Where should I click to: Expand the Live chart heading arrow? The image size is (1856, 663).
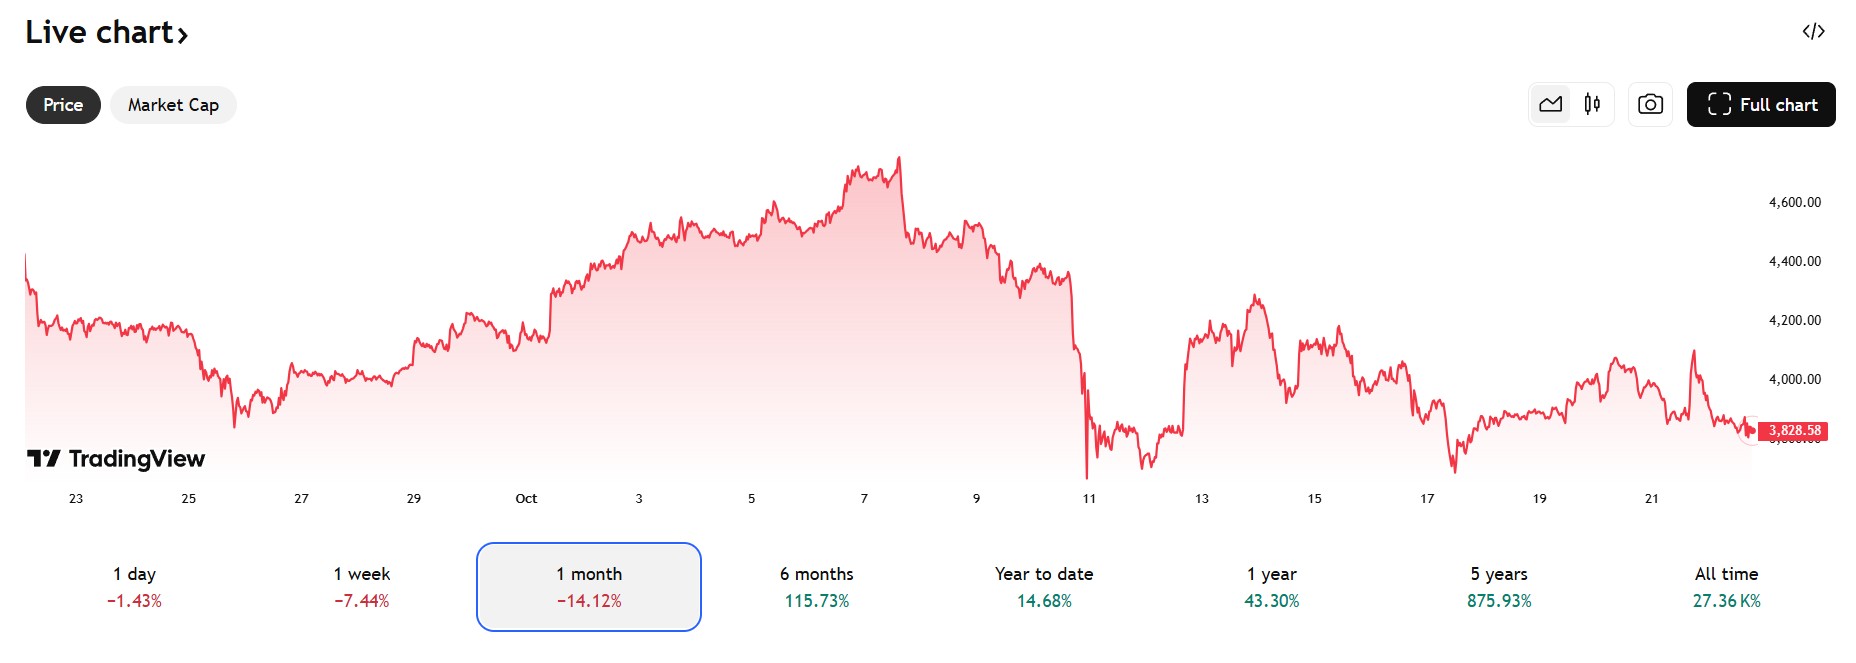(x=182, y=35)
